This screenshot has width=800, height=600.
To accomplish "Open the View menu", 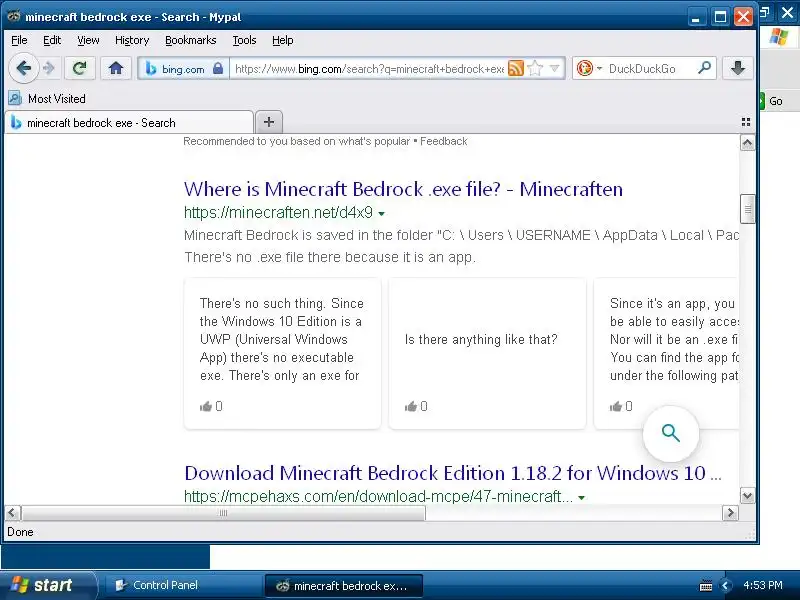I will pos(88,40).
